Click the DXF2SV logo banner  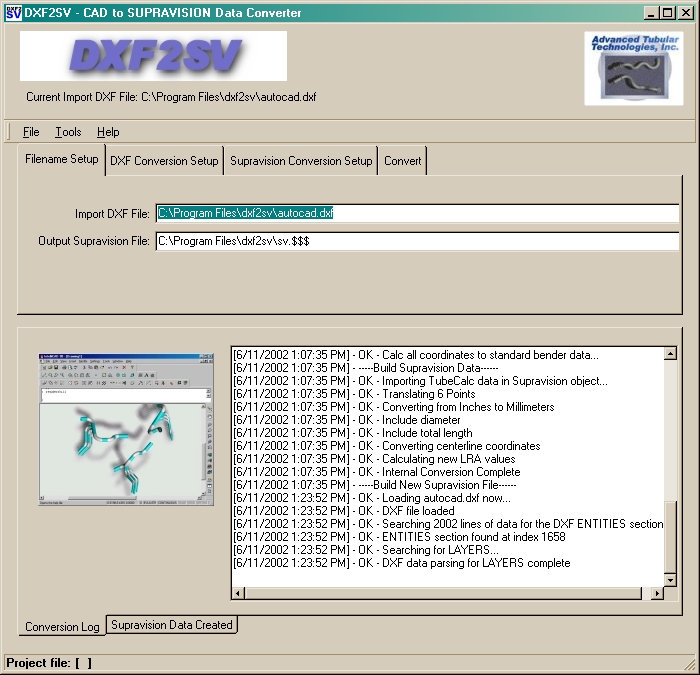point(153,56)
